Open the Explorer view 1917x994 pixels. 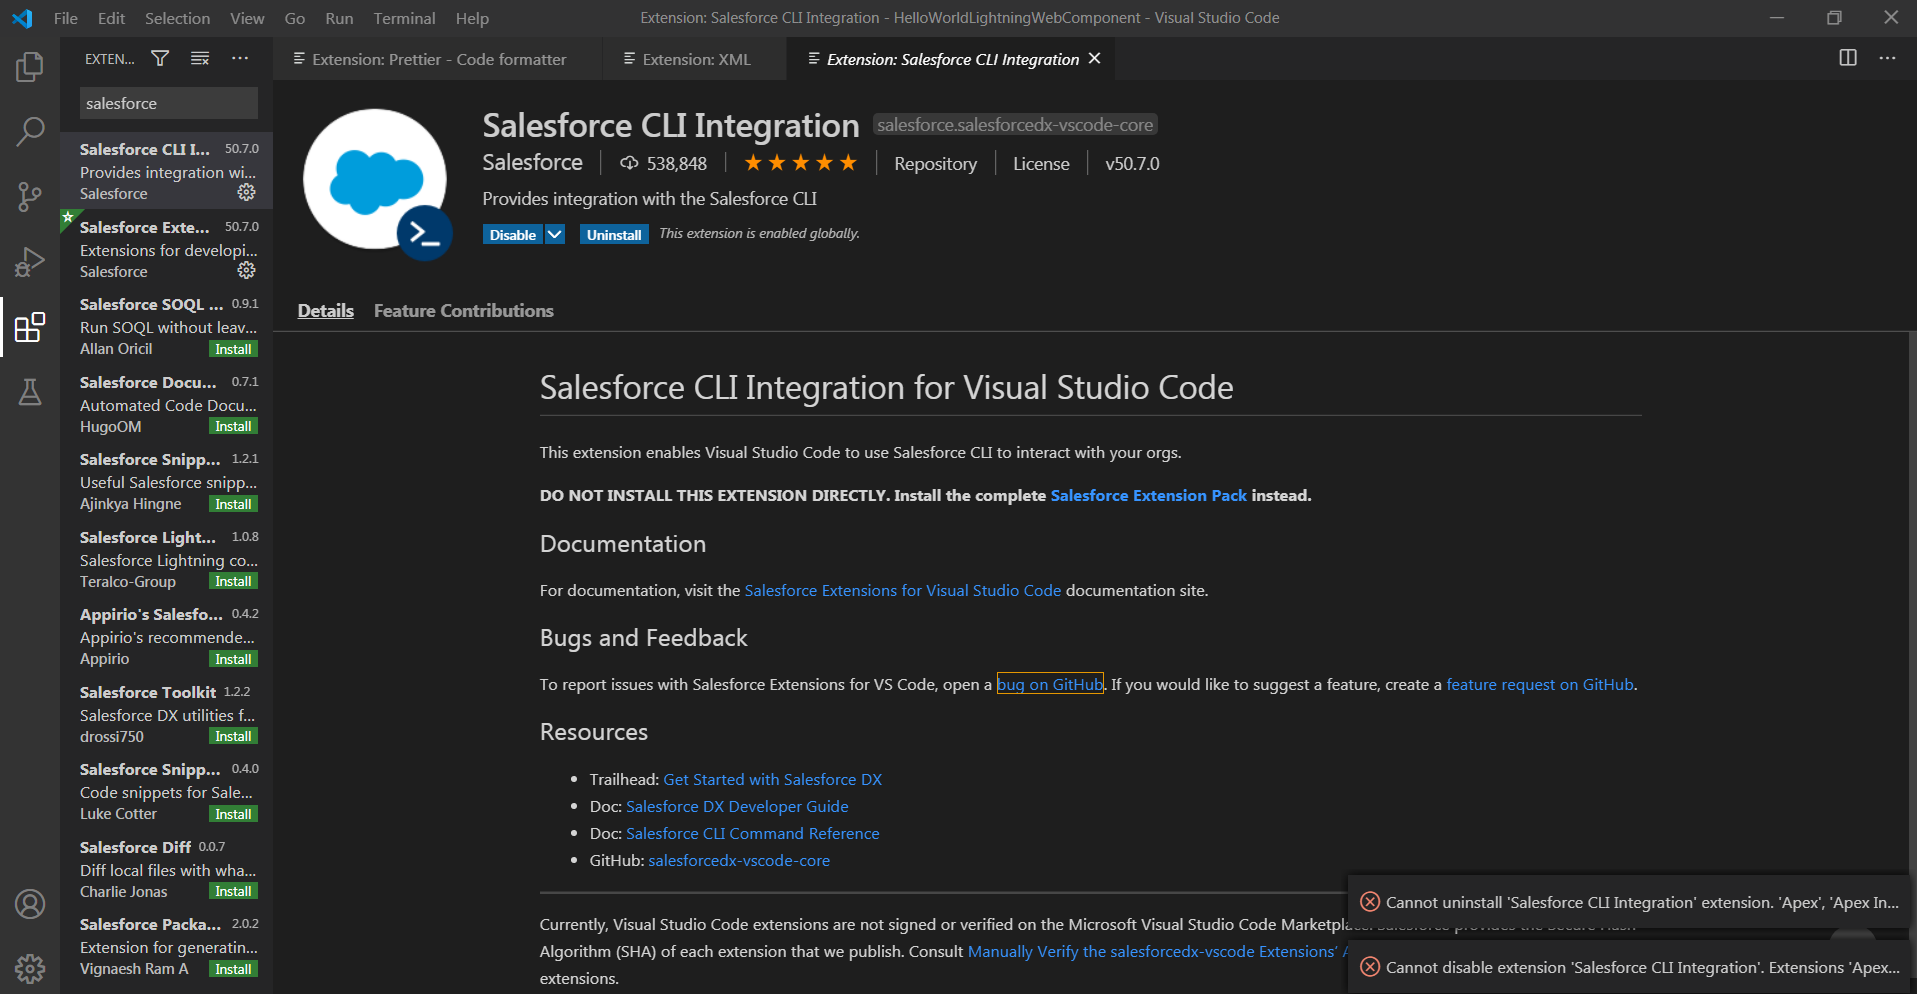coord(29,66)
